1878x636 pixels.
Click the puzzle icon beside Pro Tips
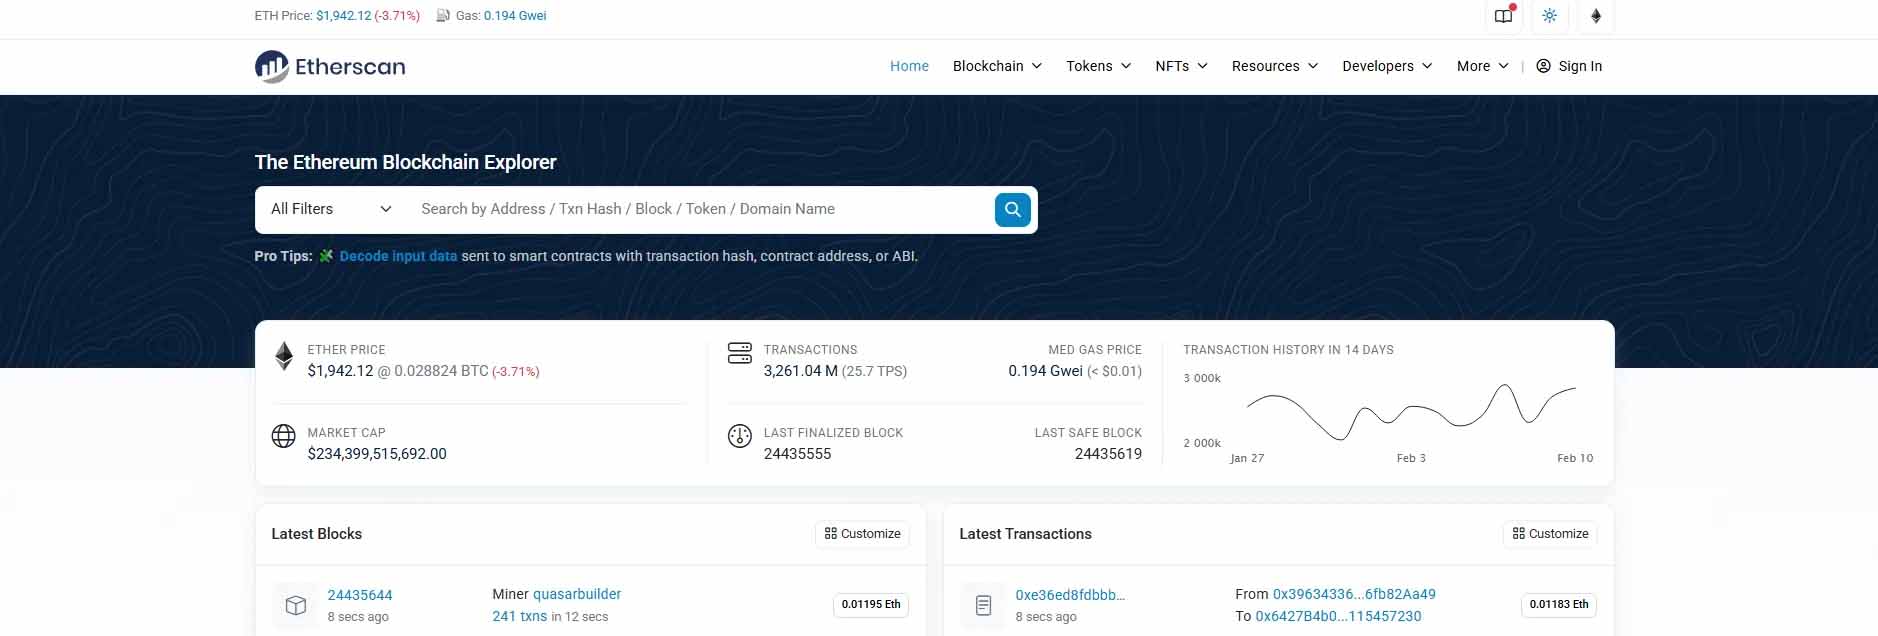(x=326, y=256)
